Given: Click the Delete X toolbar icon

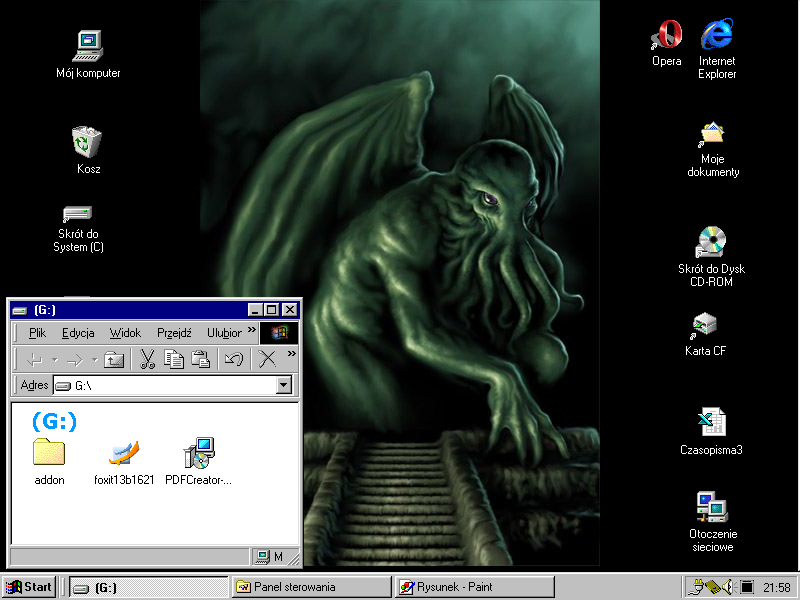Looking at the screenshot, I should [267, 359].
